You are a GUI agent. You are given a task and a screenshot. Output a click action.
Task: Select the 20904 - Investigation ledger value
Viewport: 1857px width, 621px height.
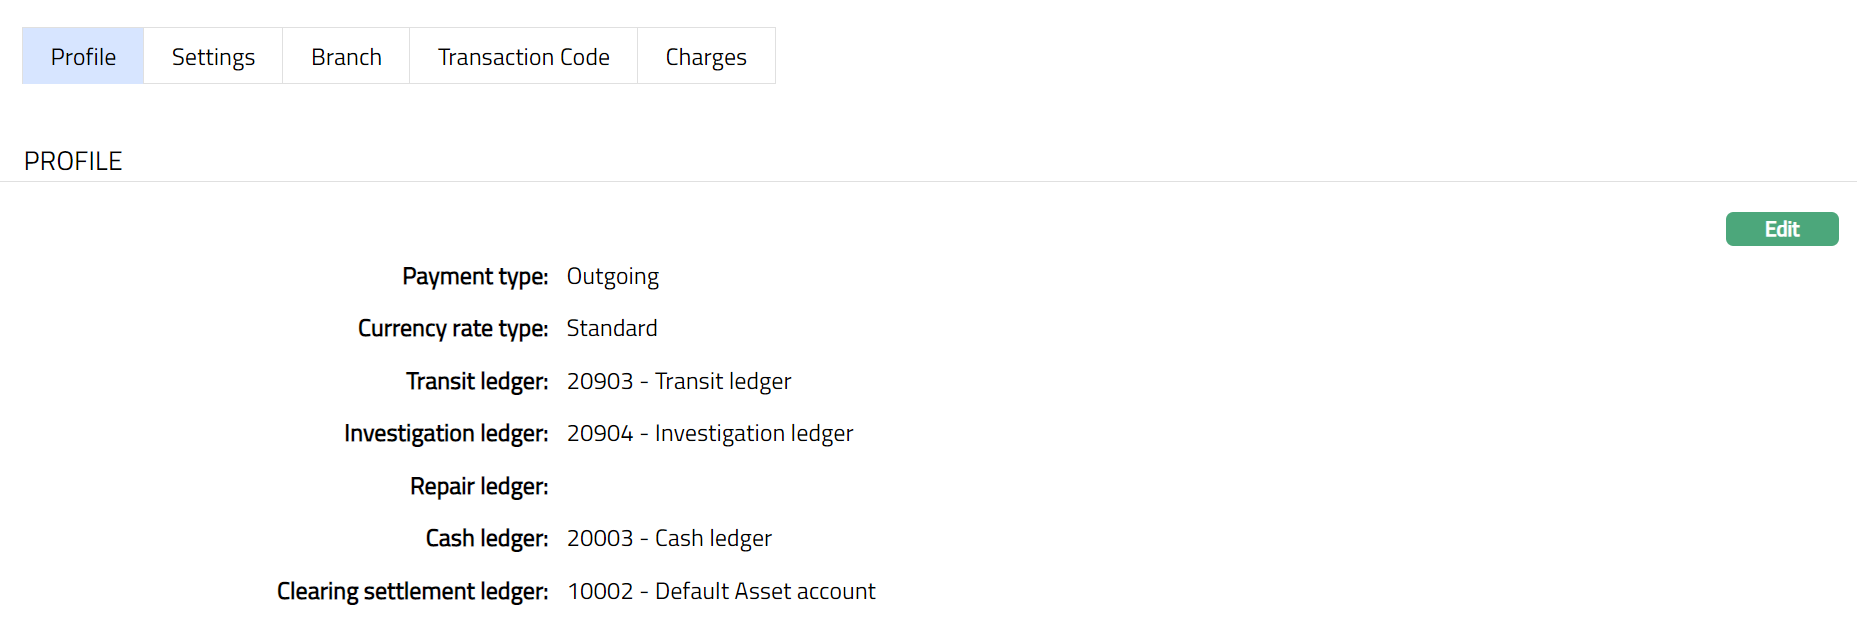tap(709, 433)
